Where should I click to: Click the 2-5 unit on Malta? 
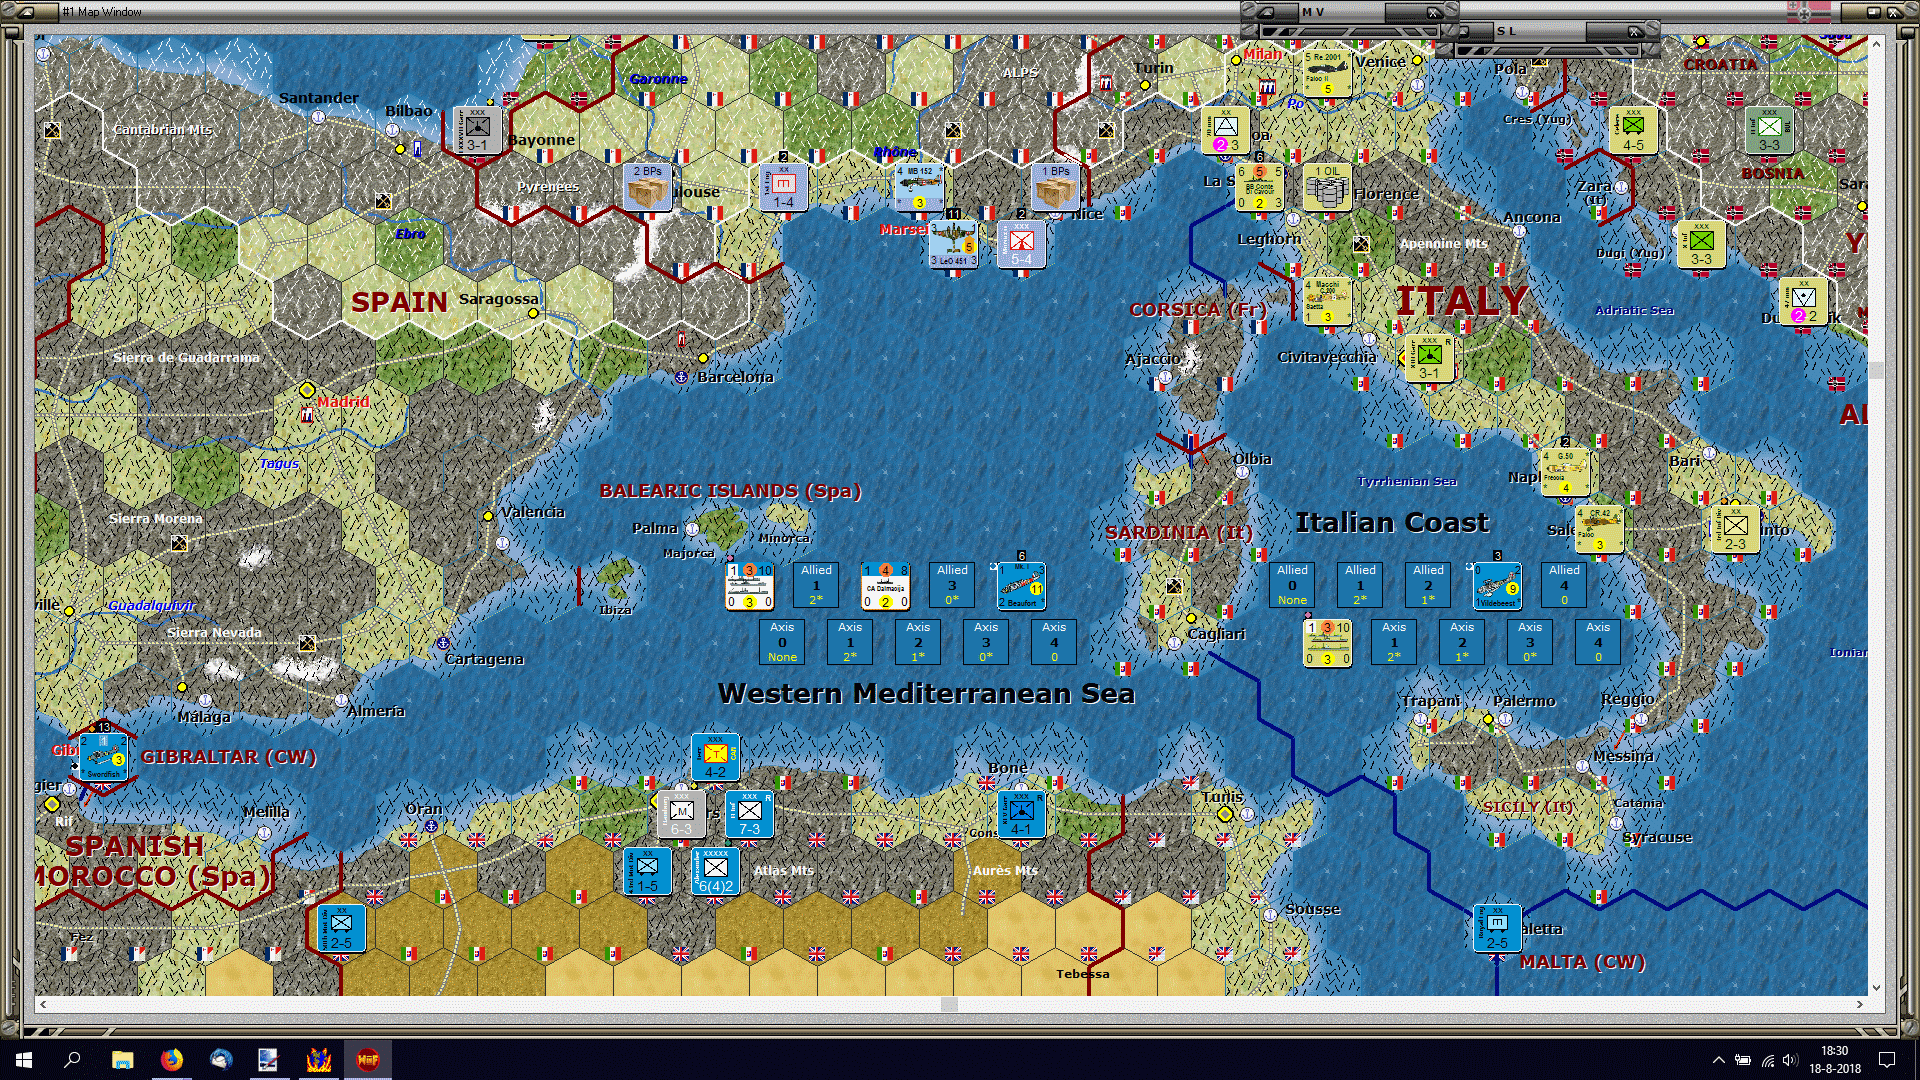[1497, 928]
